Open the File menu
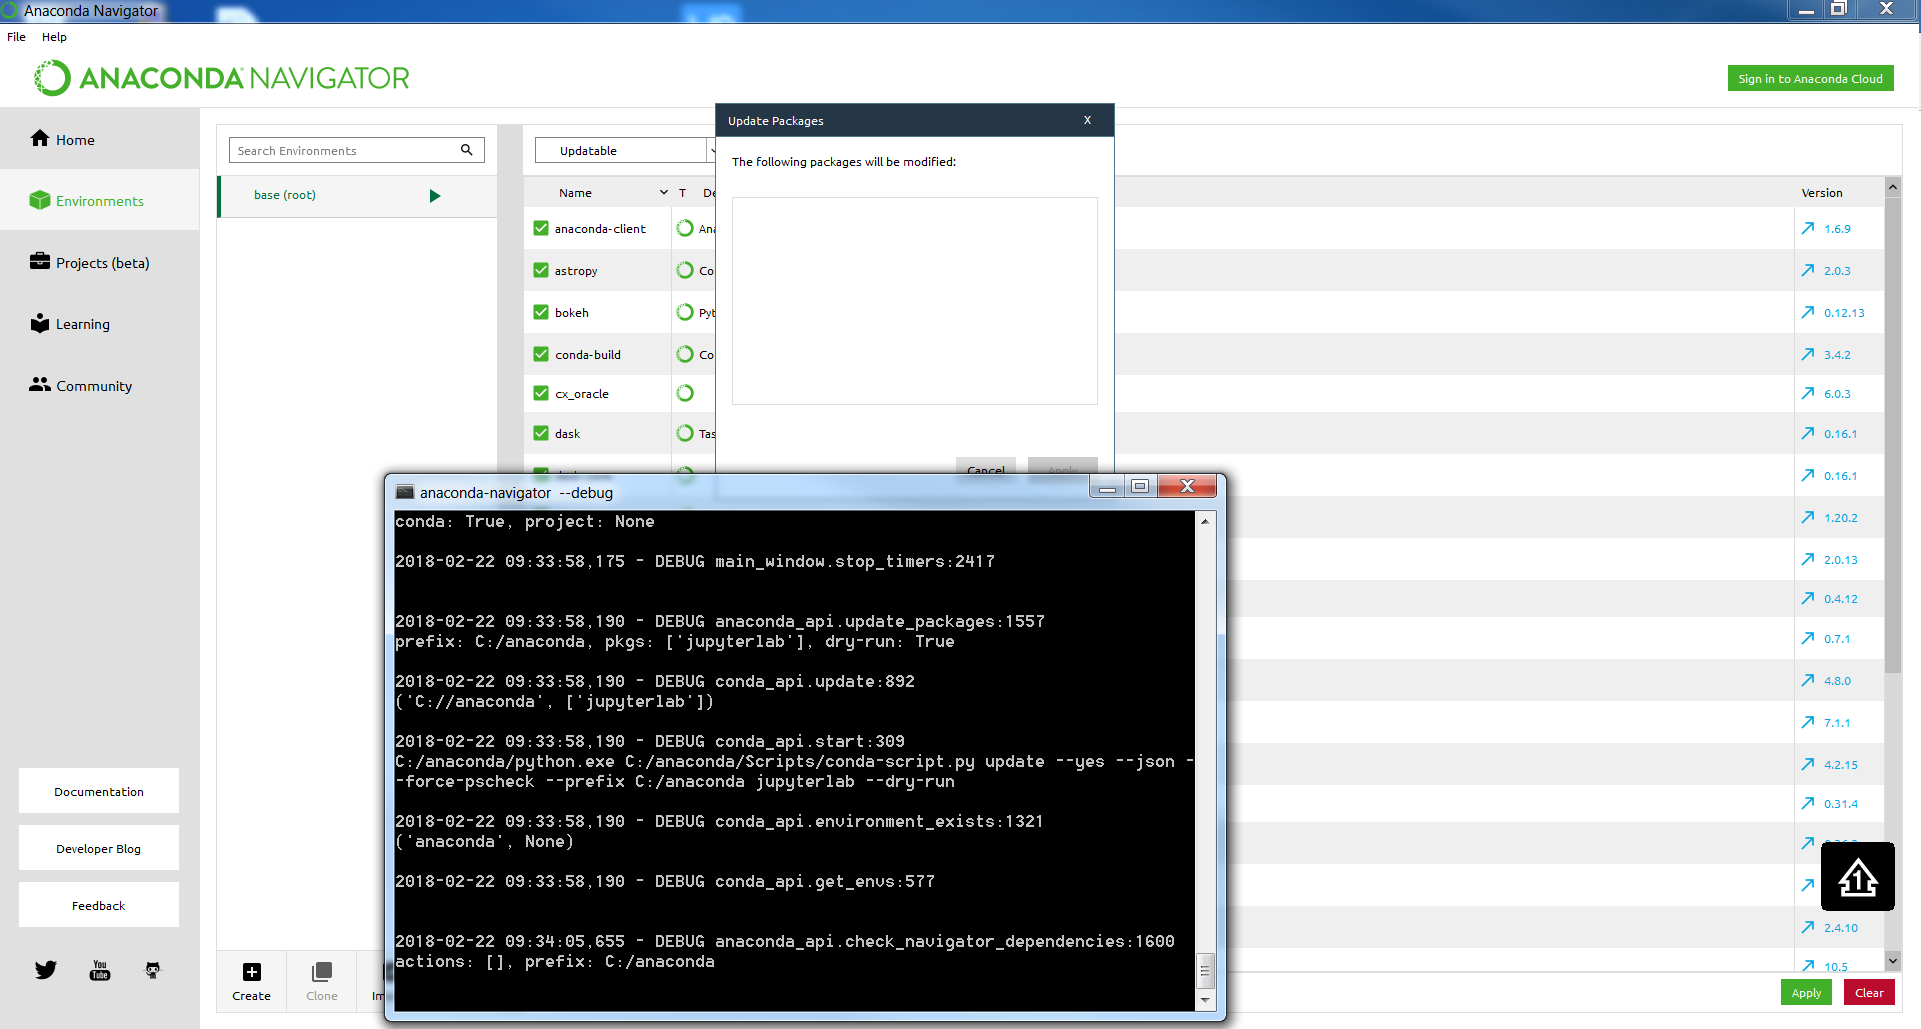Viewport: 1921px width, 1029px height. [16, 37]
